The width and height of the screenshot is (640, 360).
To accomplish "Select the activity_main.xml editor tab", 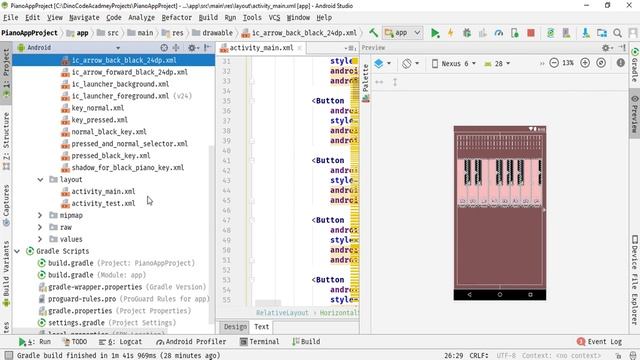I will (261, 48).
